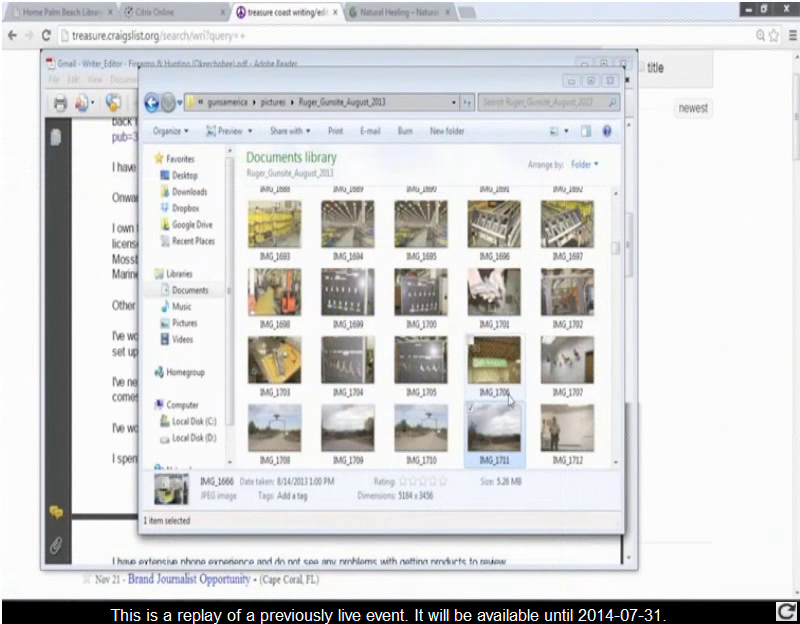The image size is (800, 624).
Task: Click the browser back arrow
Action: (x=12, y=35)
